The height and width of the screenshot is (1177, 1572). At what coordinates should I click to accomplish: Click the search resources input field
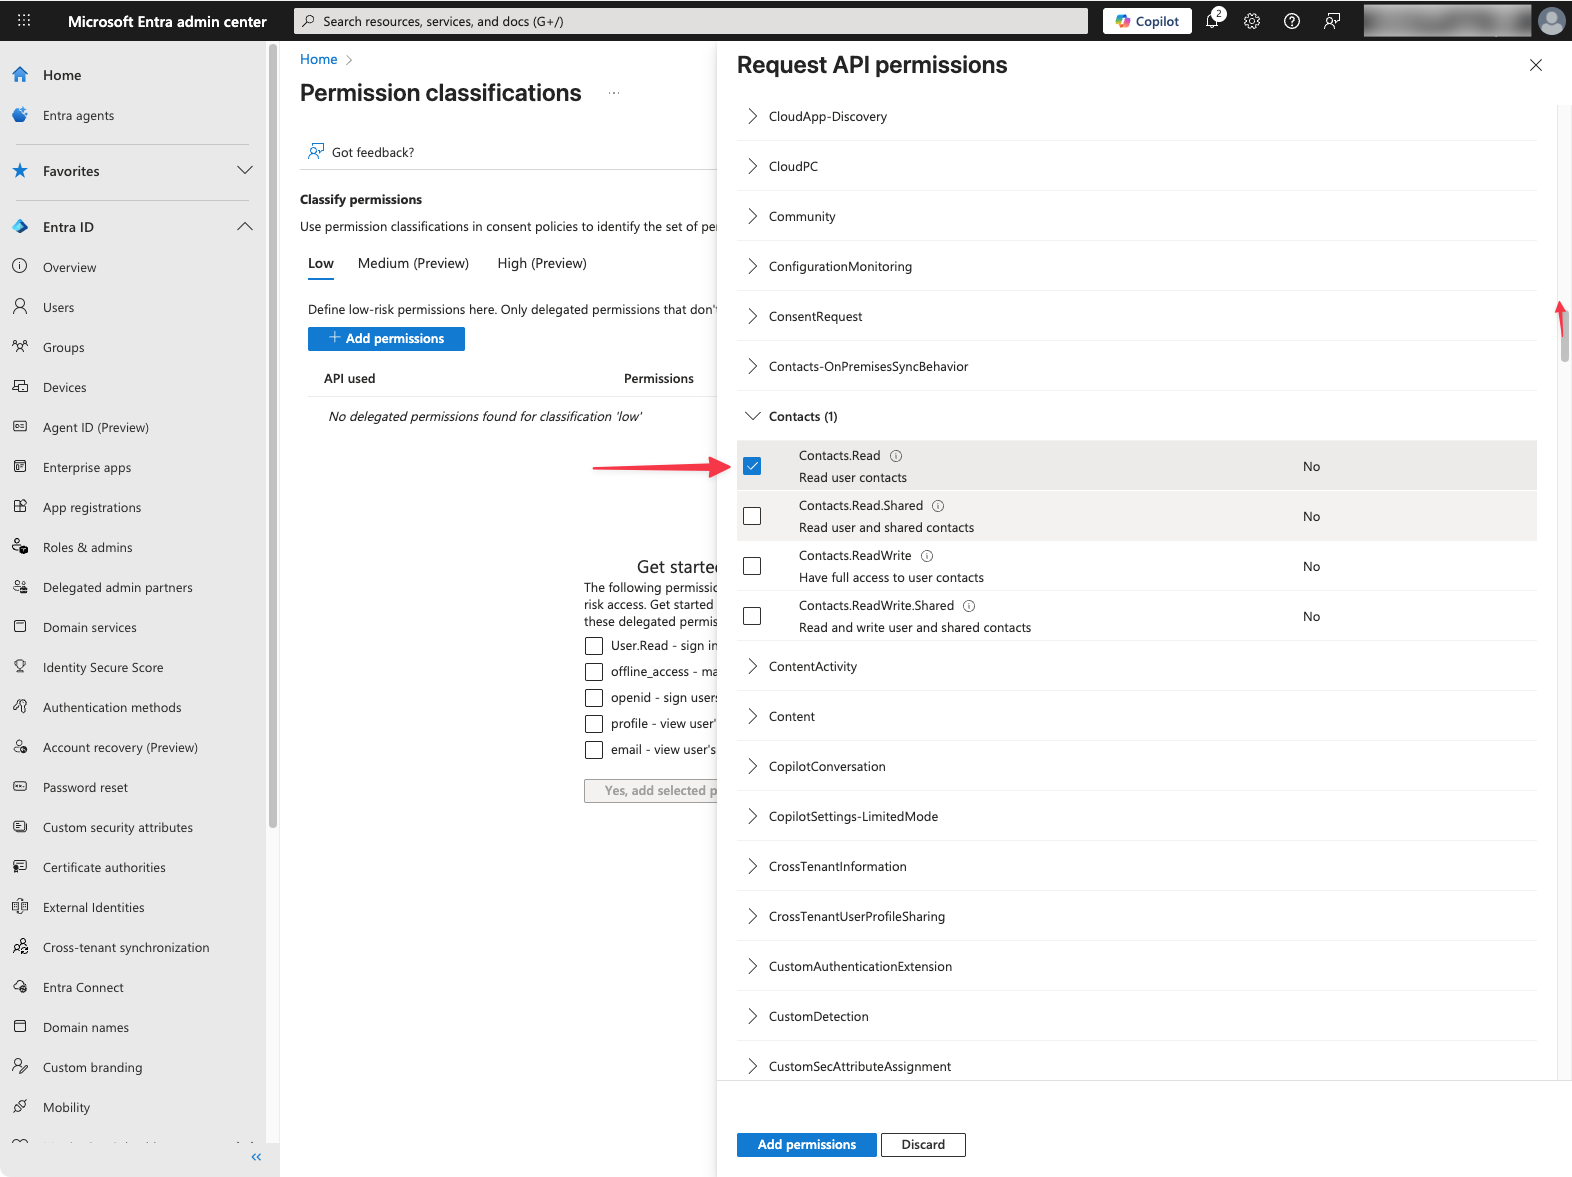[x=690, y=21]
